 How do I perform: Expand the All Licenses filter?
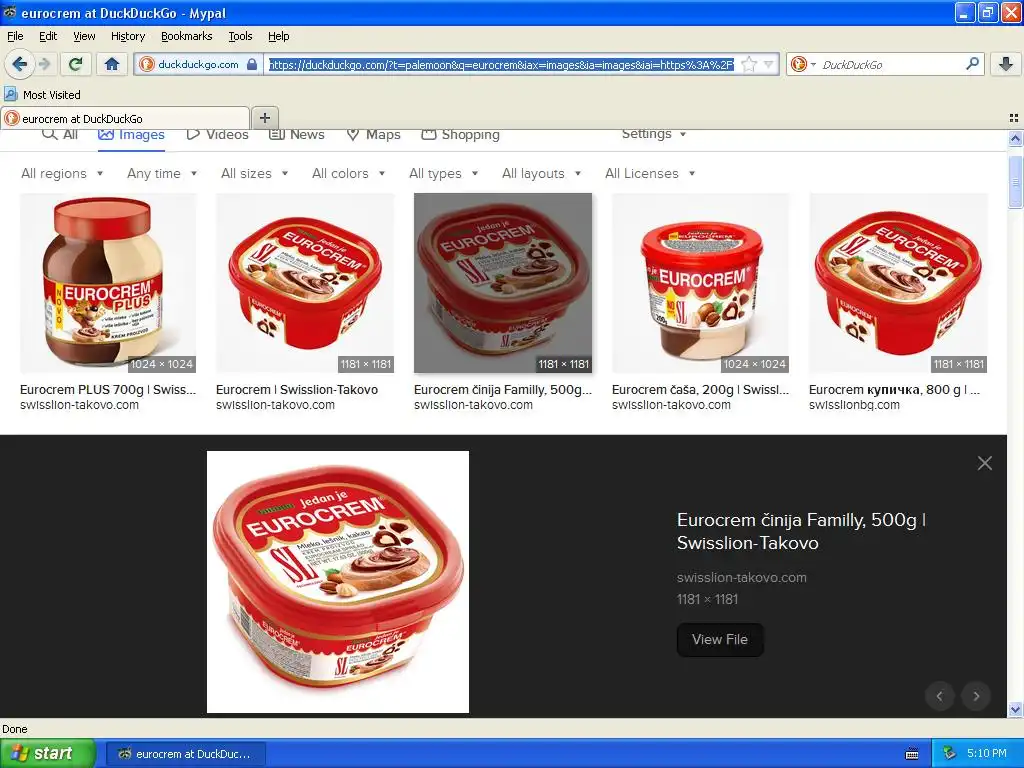pos(650,174)
